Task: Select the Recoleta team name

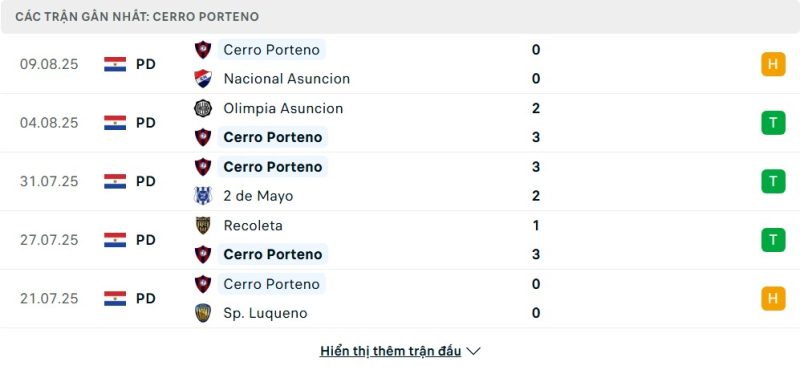Action: coord(253,226)
